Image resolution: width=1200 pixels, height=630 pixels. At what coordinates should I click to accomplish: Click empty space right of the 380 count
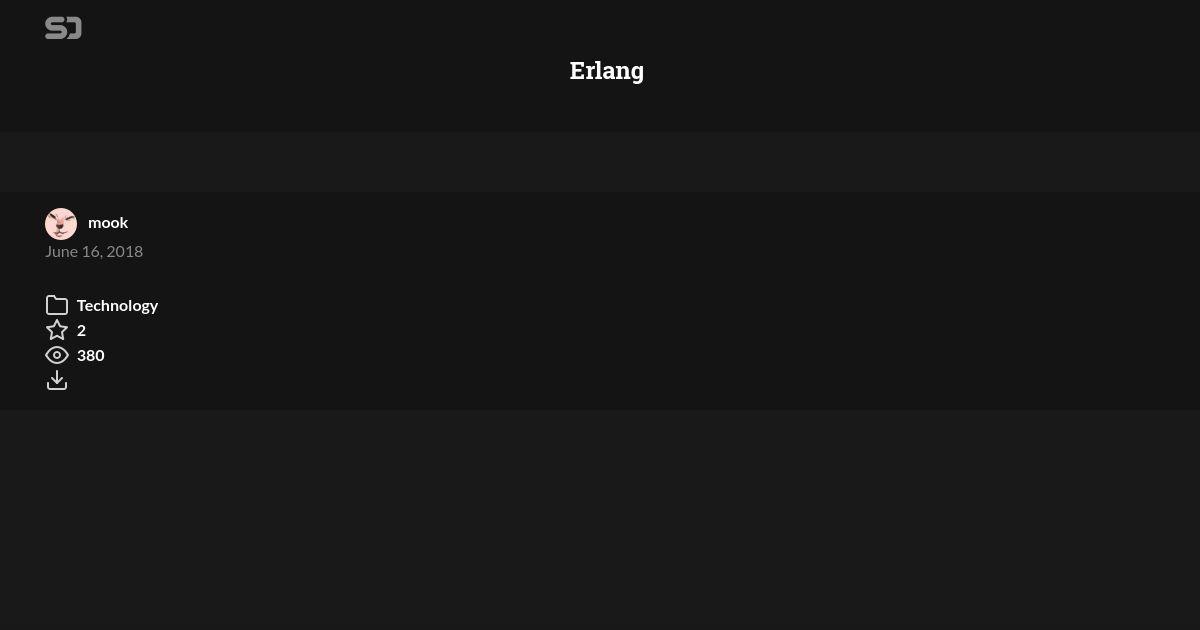point(600,355)
